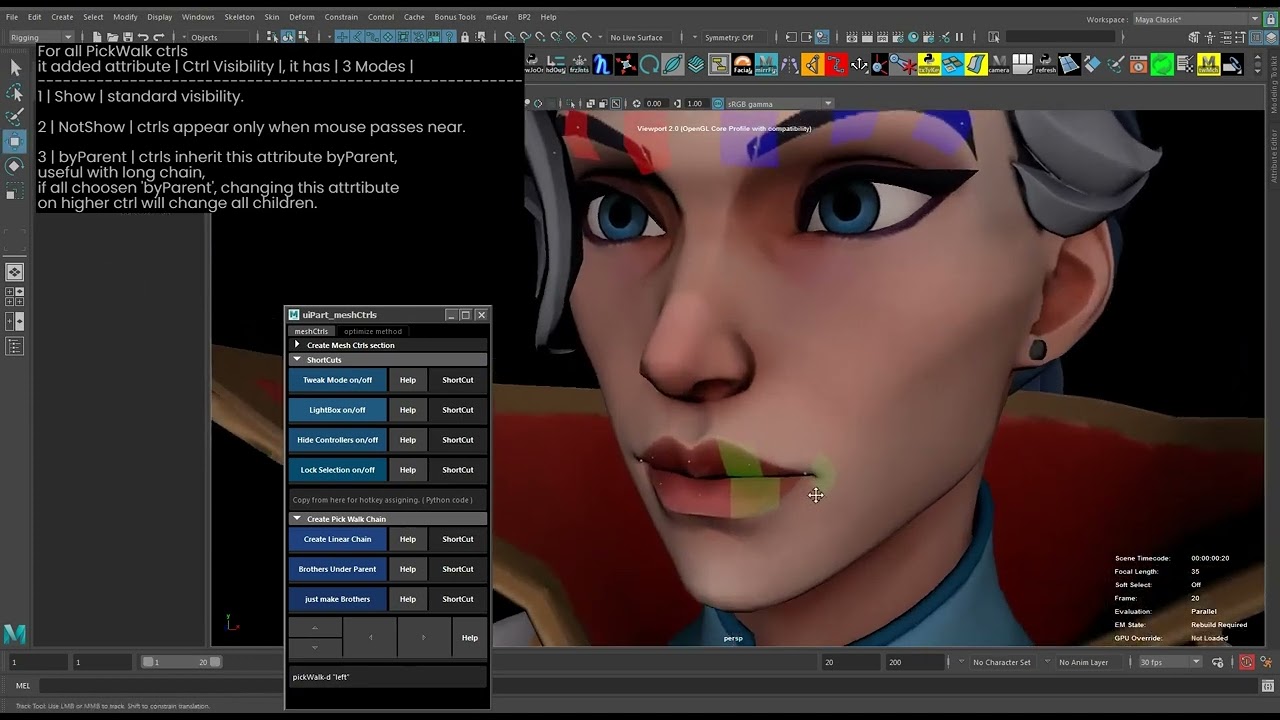
Task: Click the red joint-chain shelf icon
Action: (x=836, y=65)
